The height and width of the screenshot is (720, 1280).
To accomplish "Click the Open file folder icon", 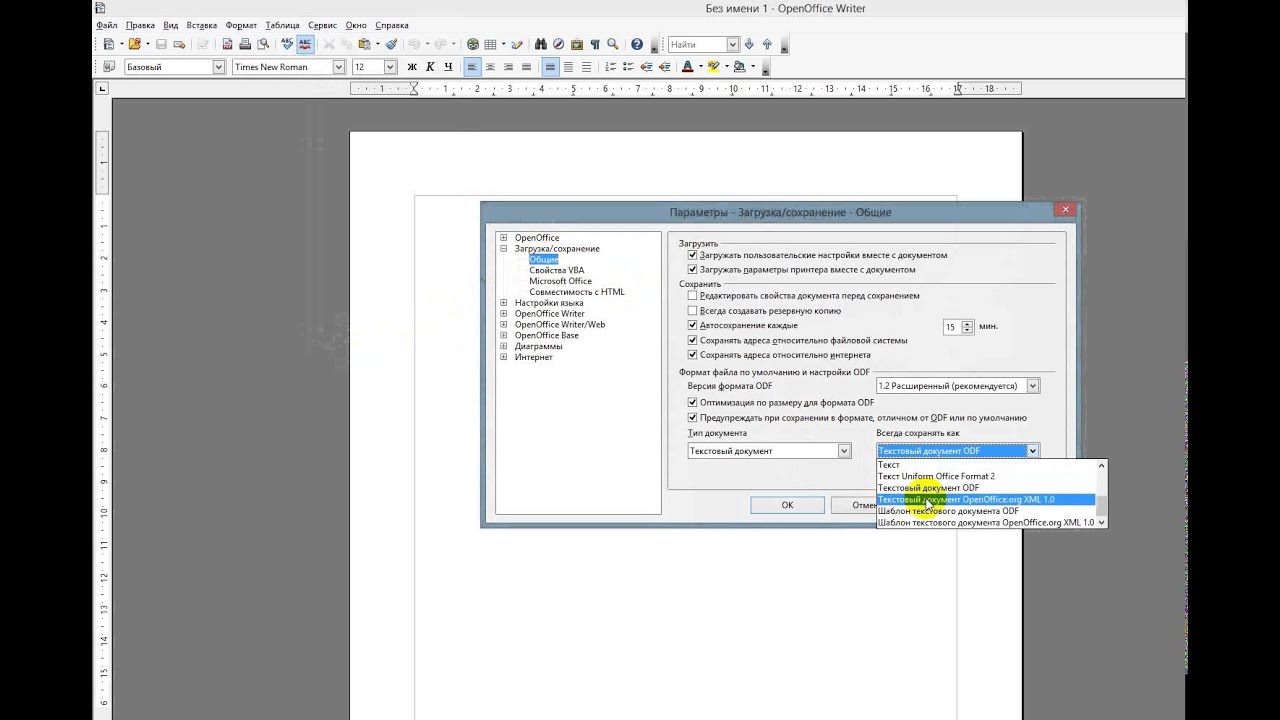I will point(136,44).
